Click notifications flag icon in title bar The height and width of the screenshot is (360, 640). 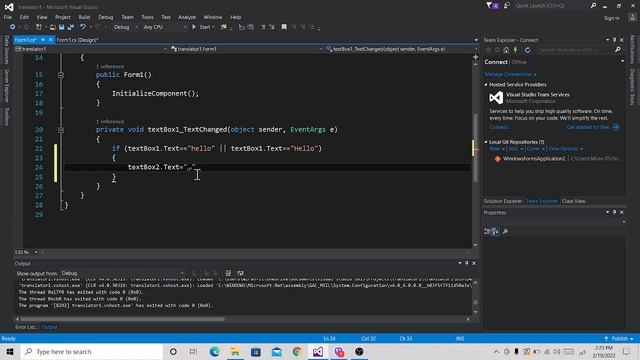492,6
